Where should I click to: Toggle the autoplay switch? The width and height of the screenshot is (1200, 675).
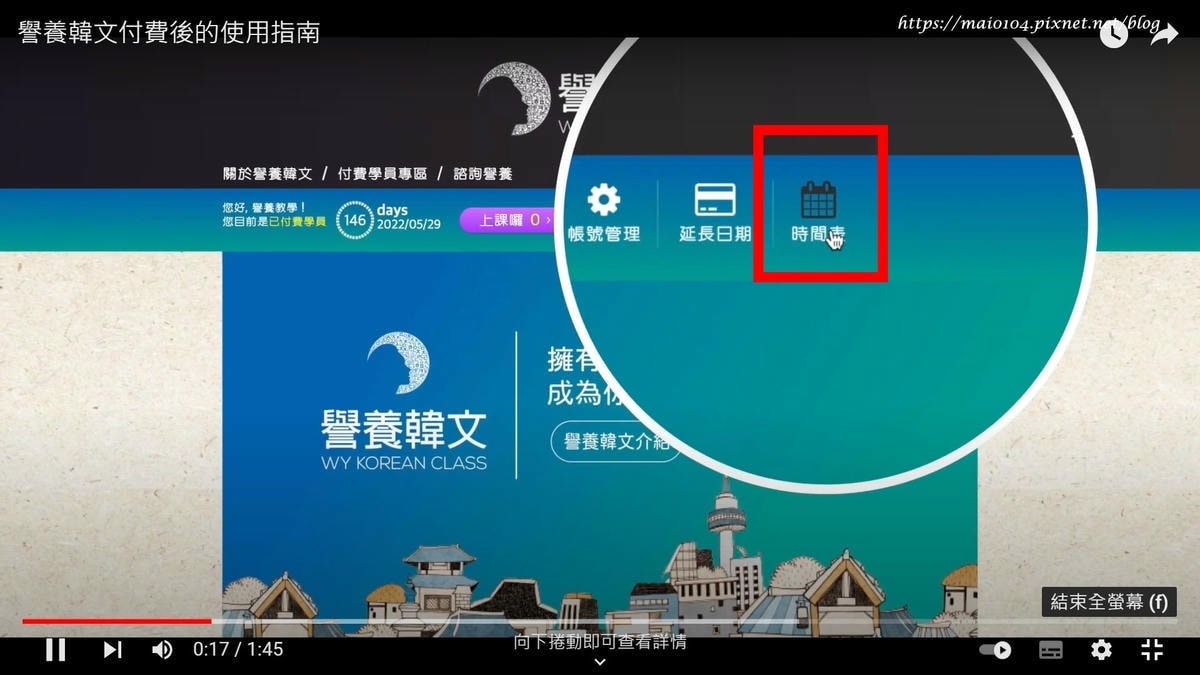point(995,650)
